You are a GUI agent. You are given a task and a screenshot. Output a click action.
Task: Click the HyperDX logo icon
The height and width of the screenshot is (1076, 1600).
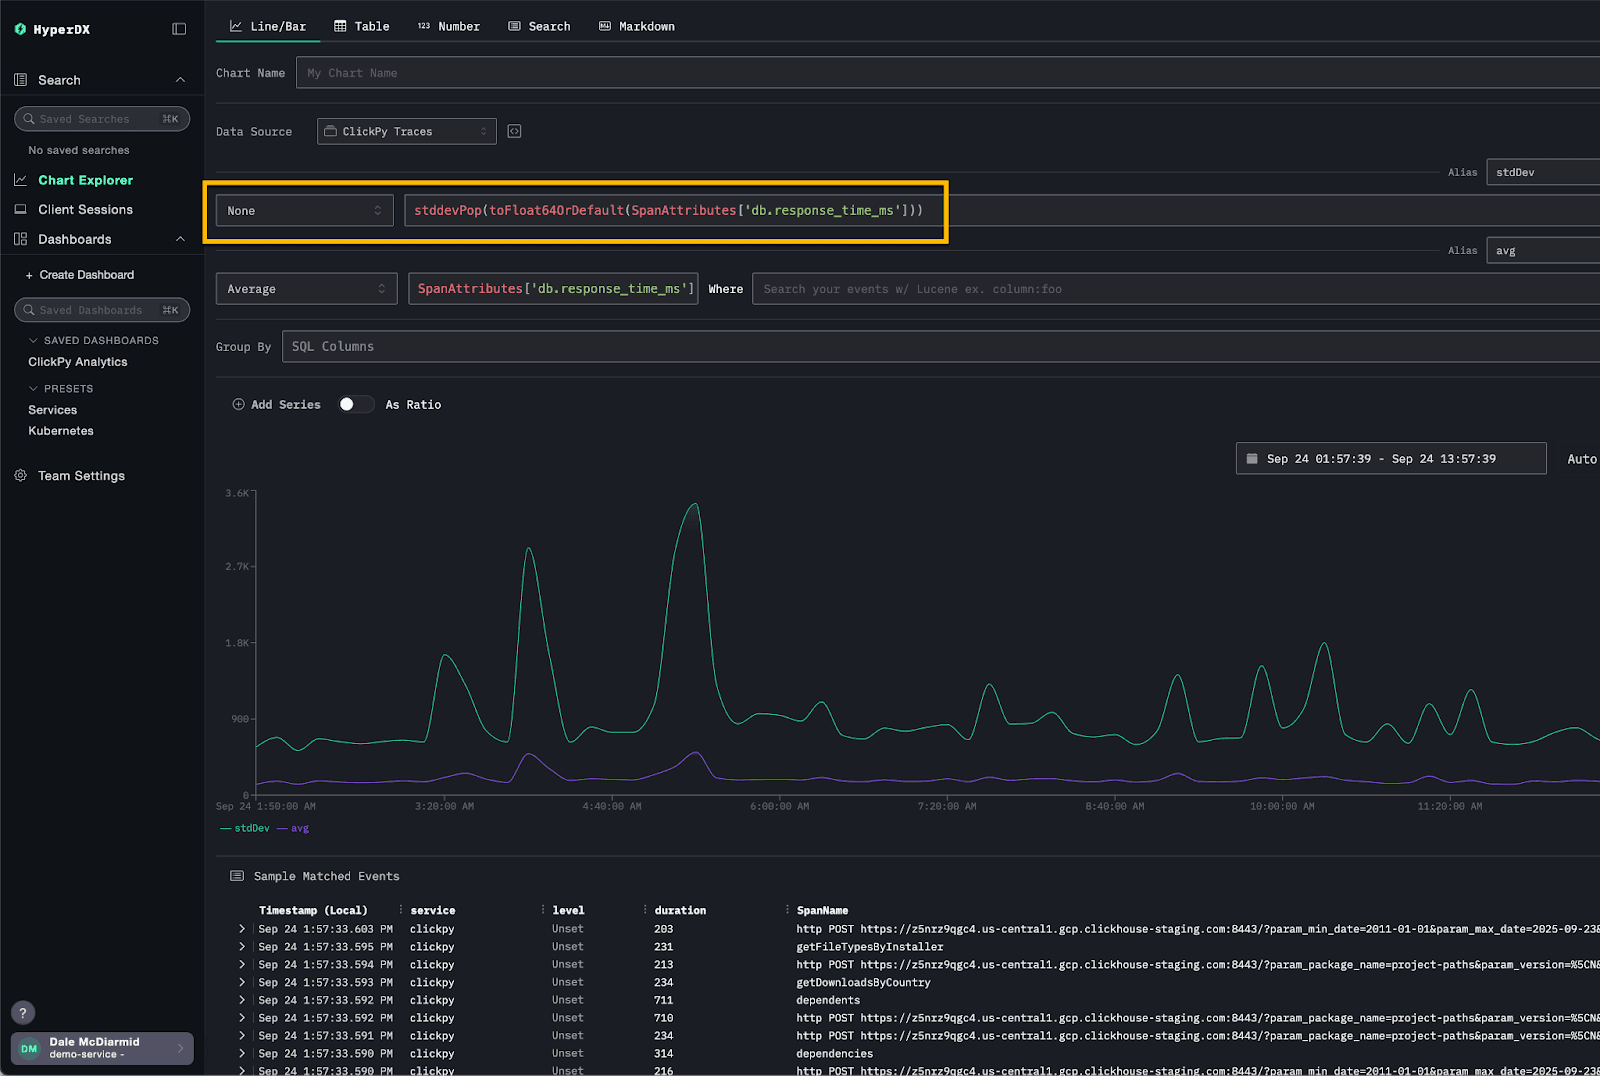tap(20, 30)
